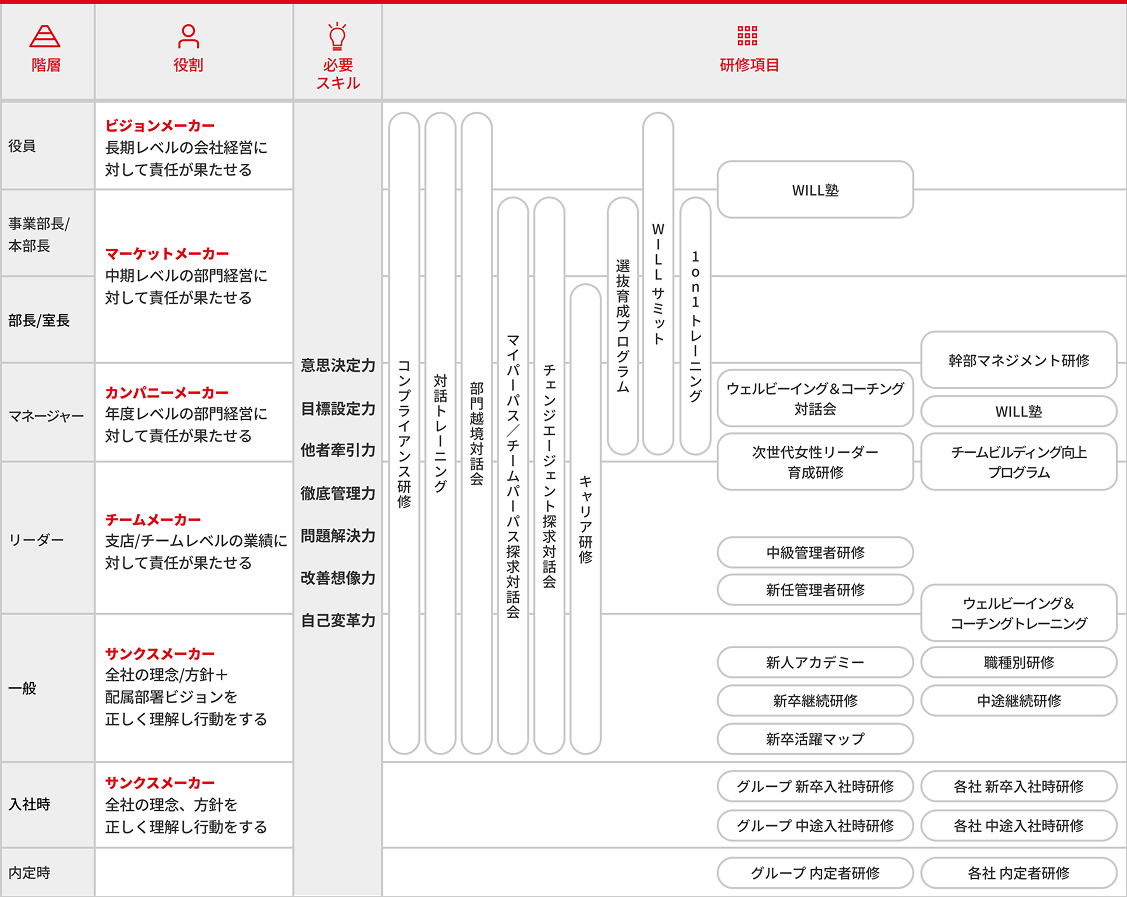Click the 新卒活躍マップ box
Viewport: 1127px width, 897px height.
coord(814,739)
